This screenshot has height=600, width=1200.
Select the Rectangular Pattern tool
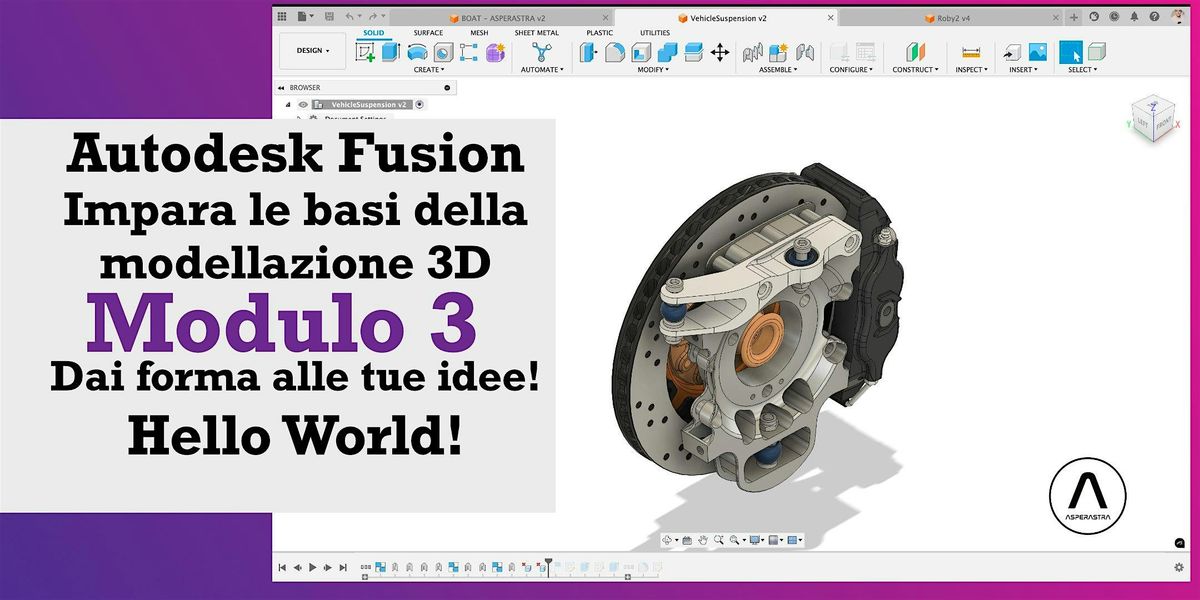coord(468,53)
